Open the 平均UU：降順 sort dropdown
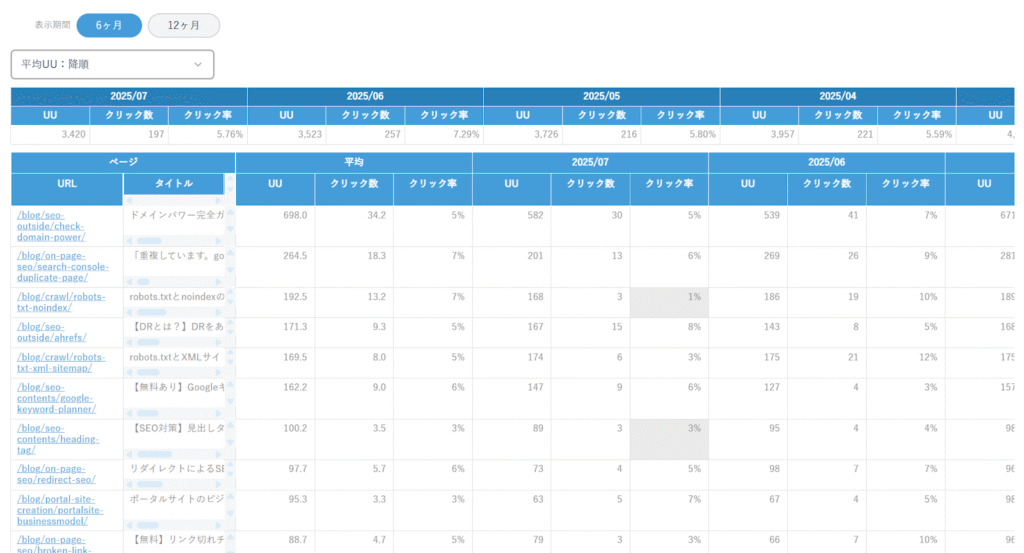 point(112,65)
